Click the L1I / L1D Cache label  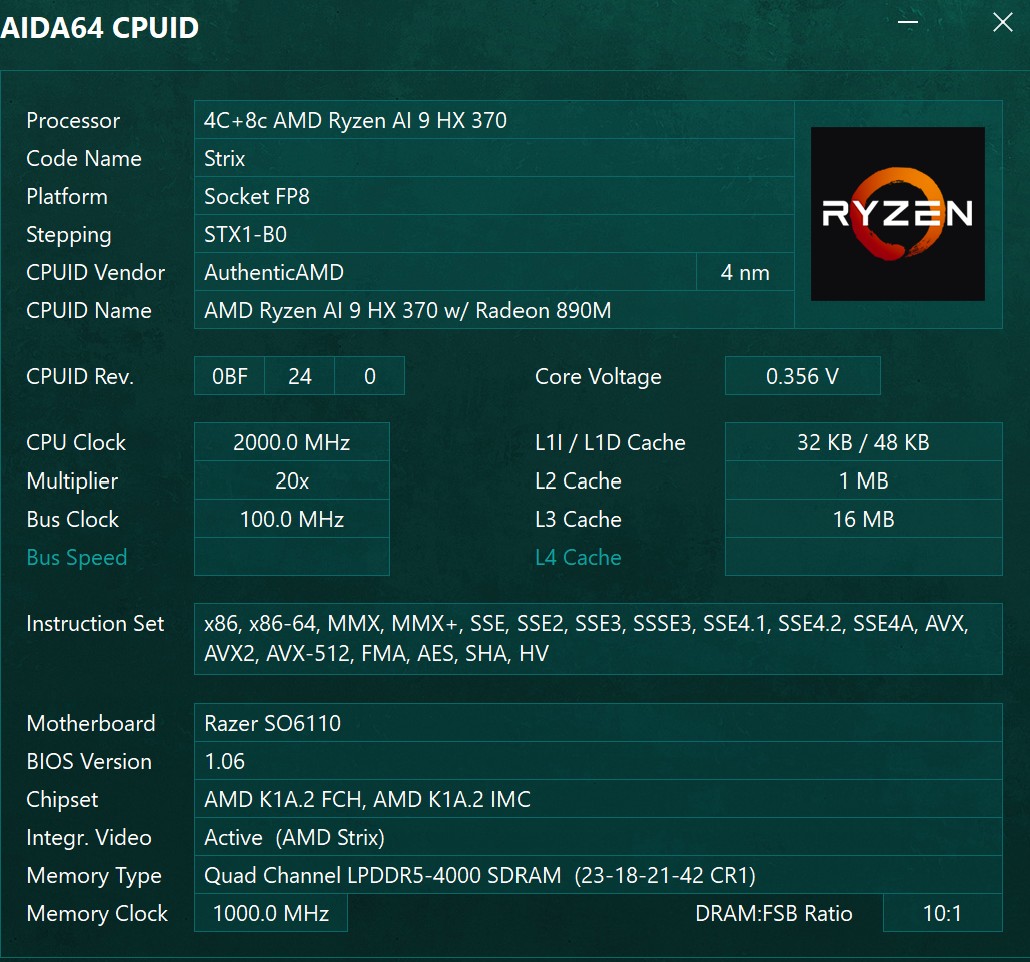point(610,442)
